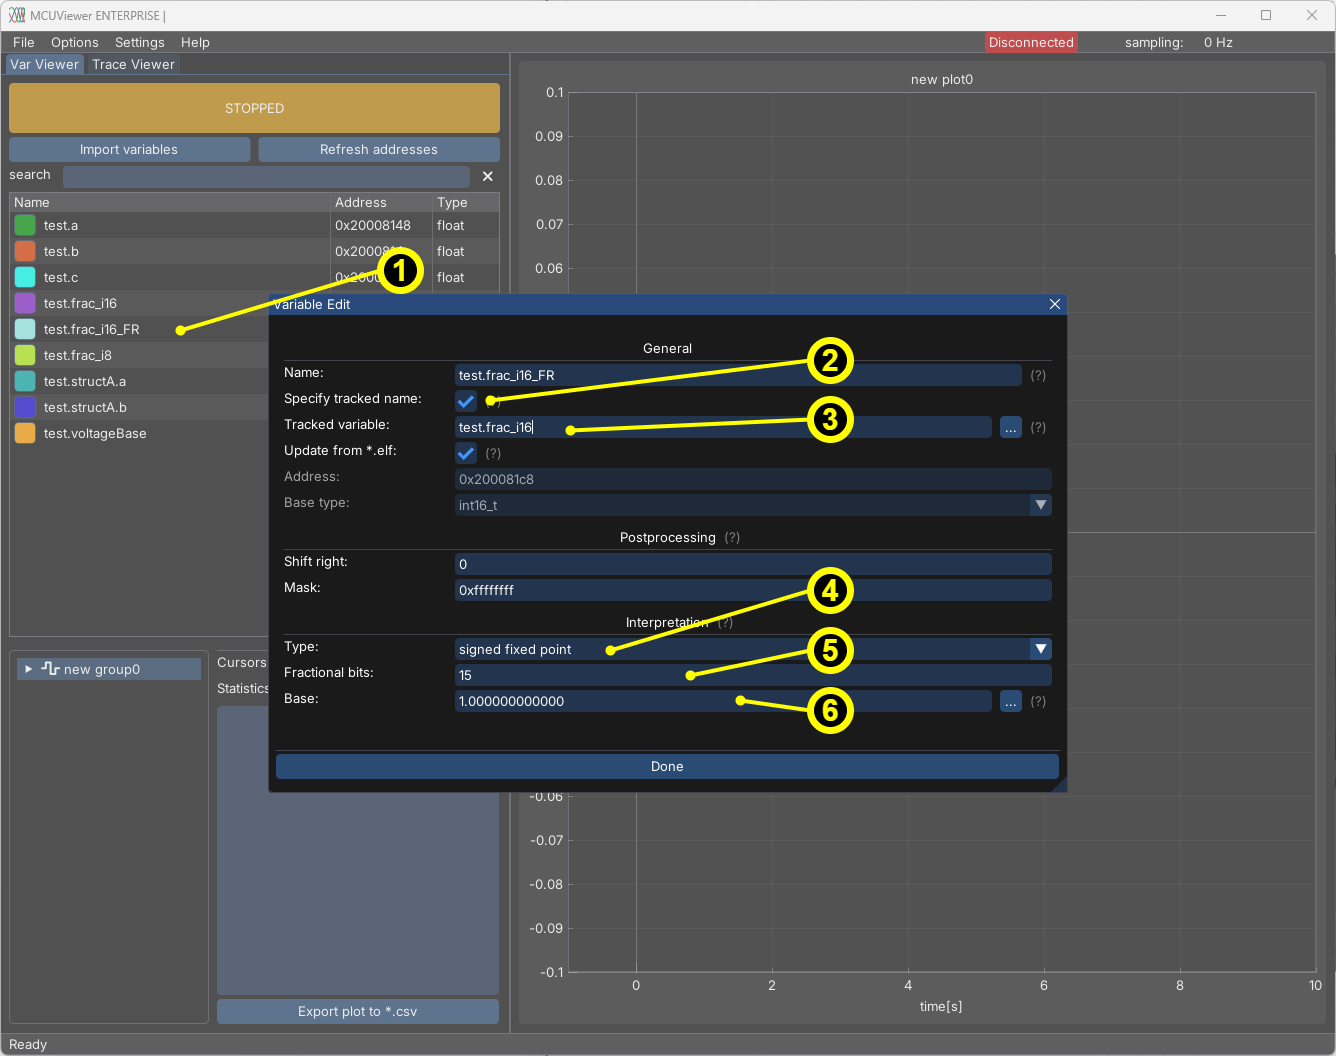Close the Variable Edit dialog
Viewport: 1337px width, 1058px height.
tap(1054, 305)
